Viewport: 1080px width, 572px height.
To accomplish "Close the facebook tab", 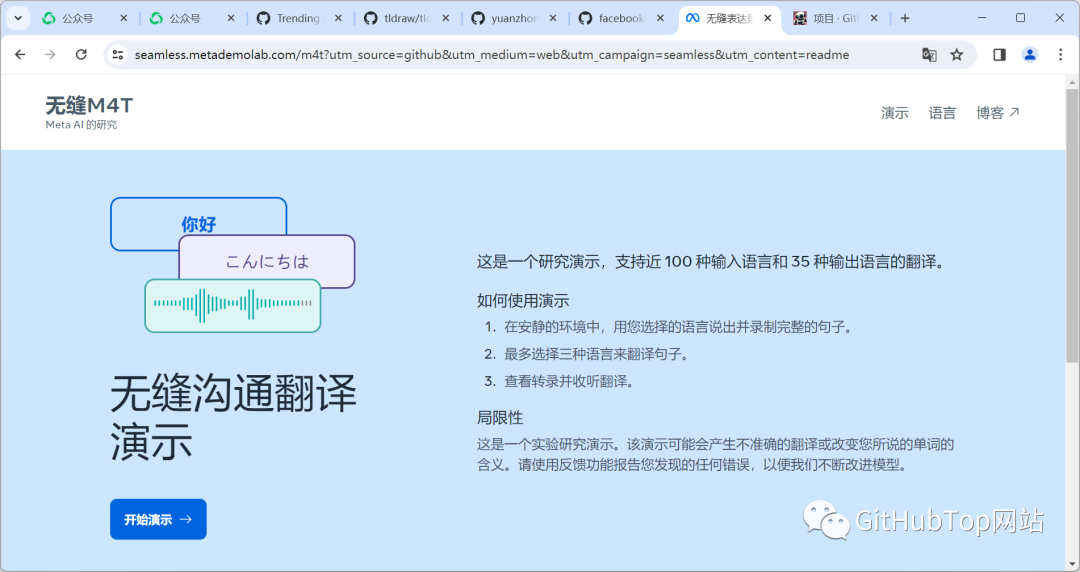I will pyautogui.click(x=661, y=19).
